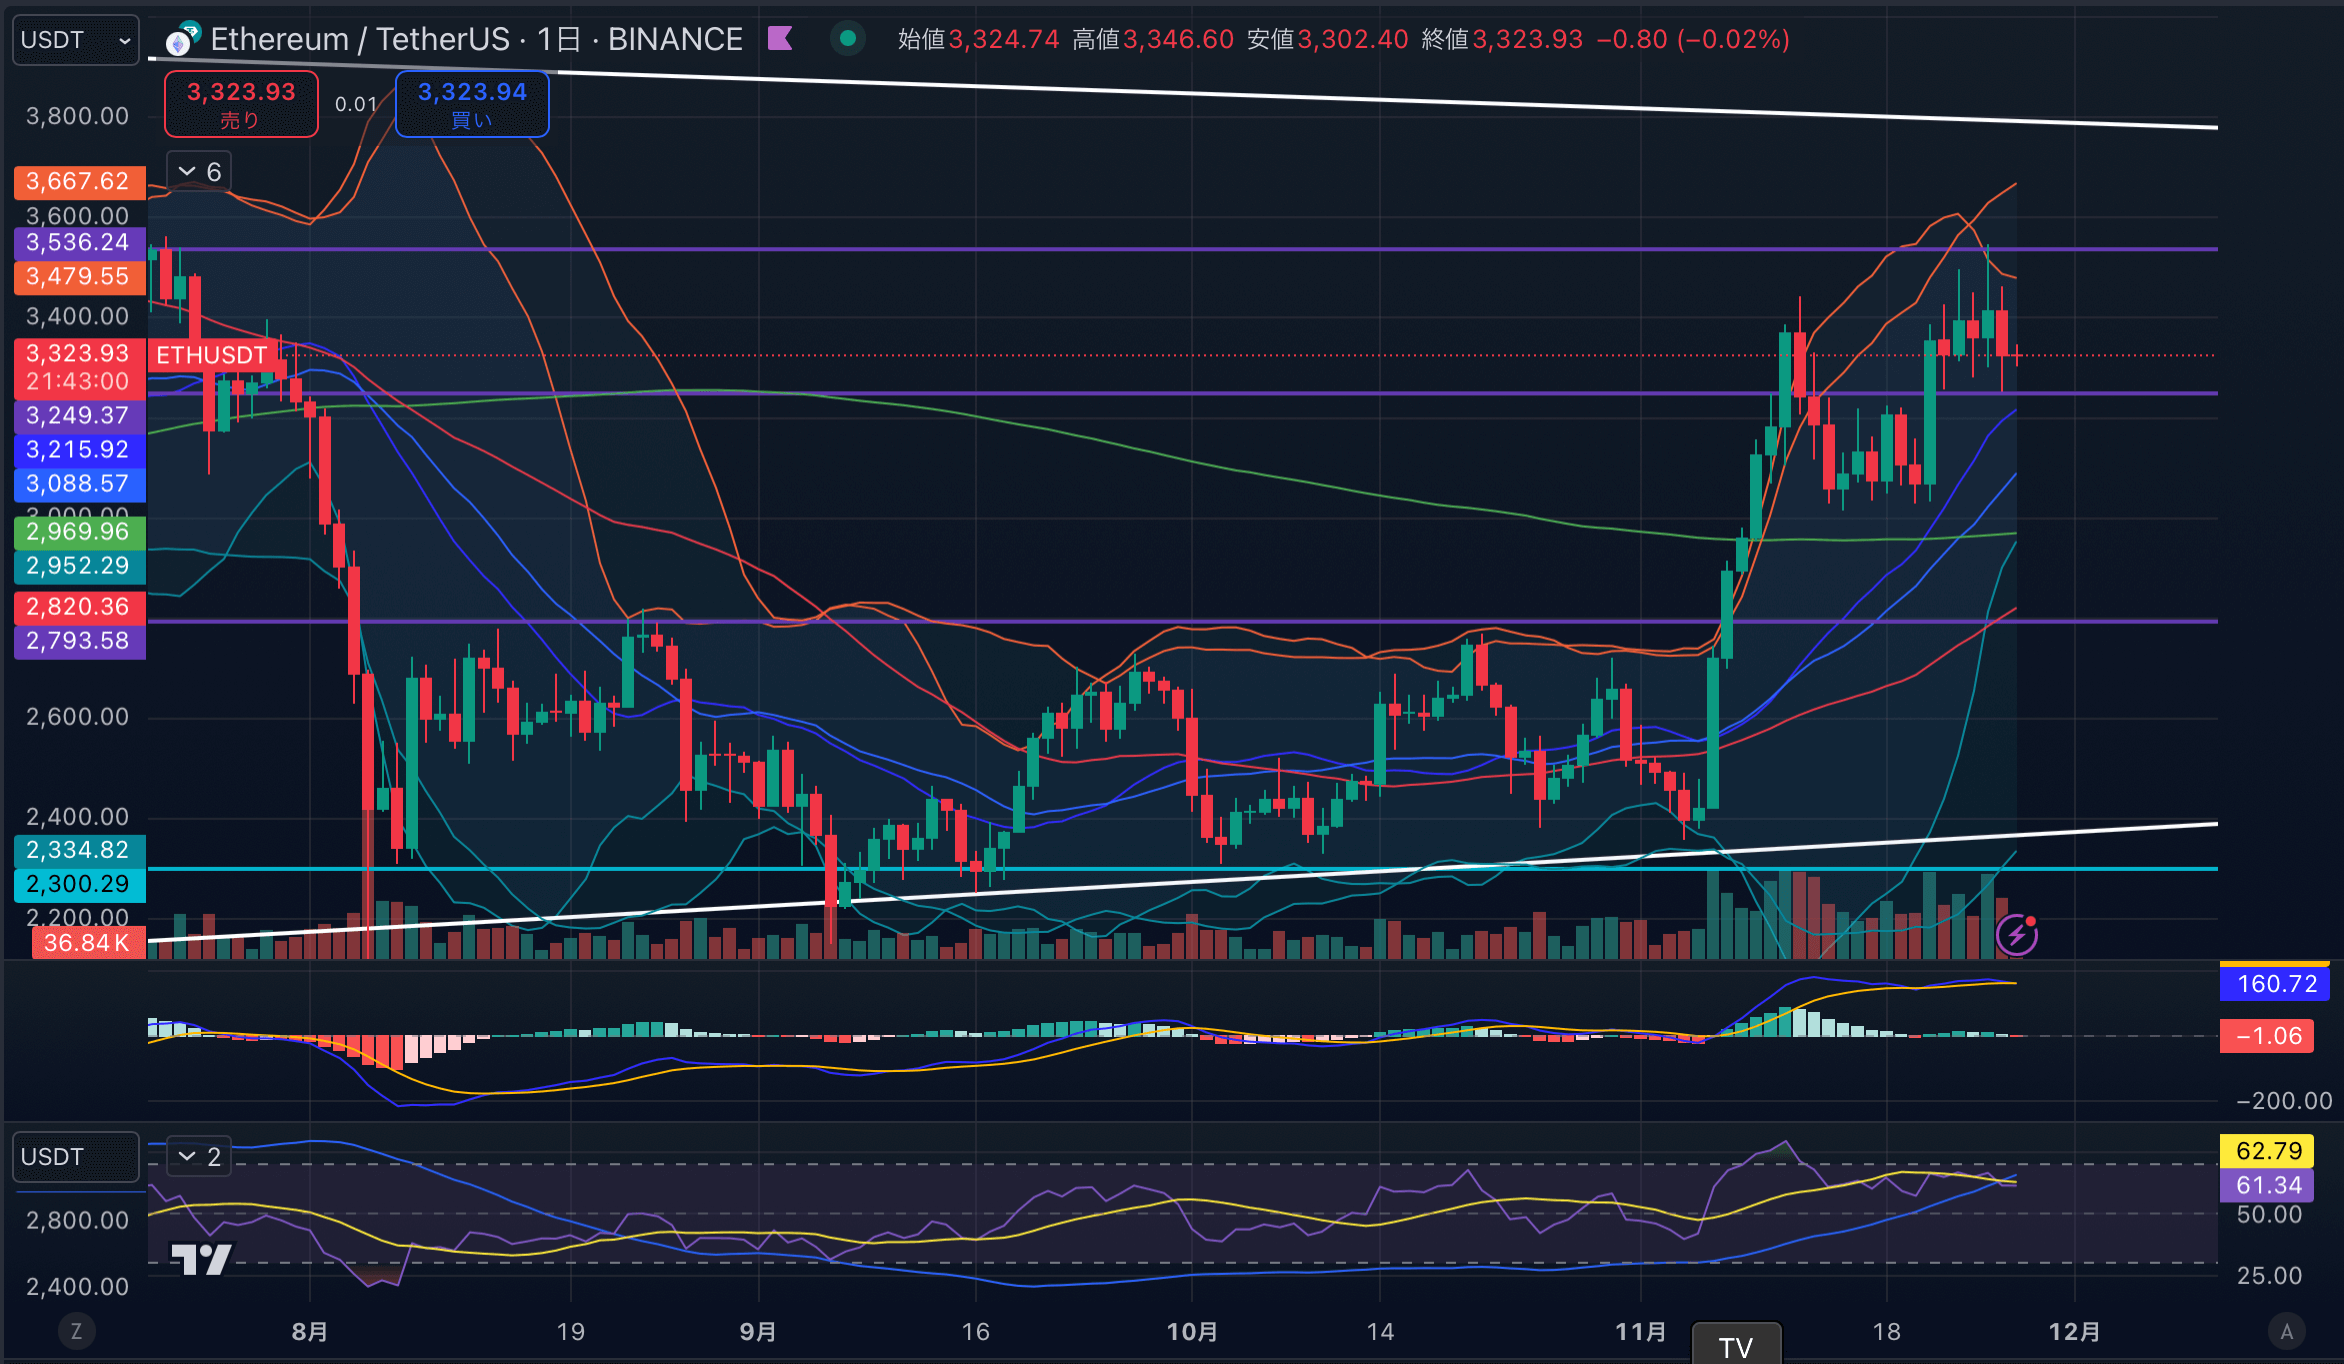Click the -1.06 histogram value label
The height and width of the screenshot is (1364, 2344).
tap(2266, 1036)
